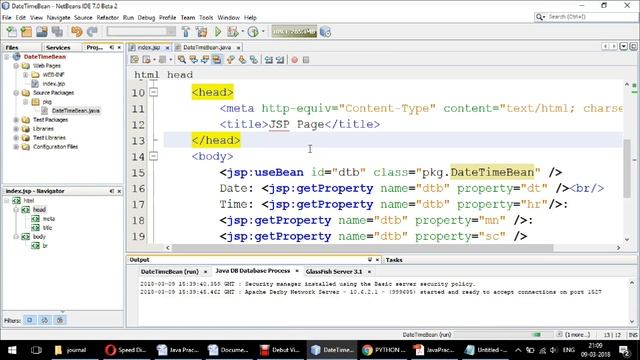Click in the Search (Ctrl+I) field
This screenshot has height=360, width=640.
coord(591,17)
